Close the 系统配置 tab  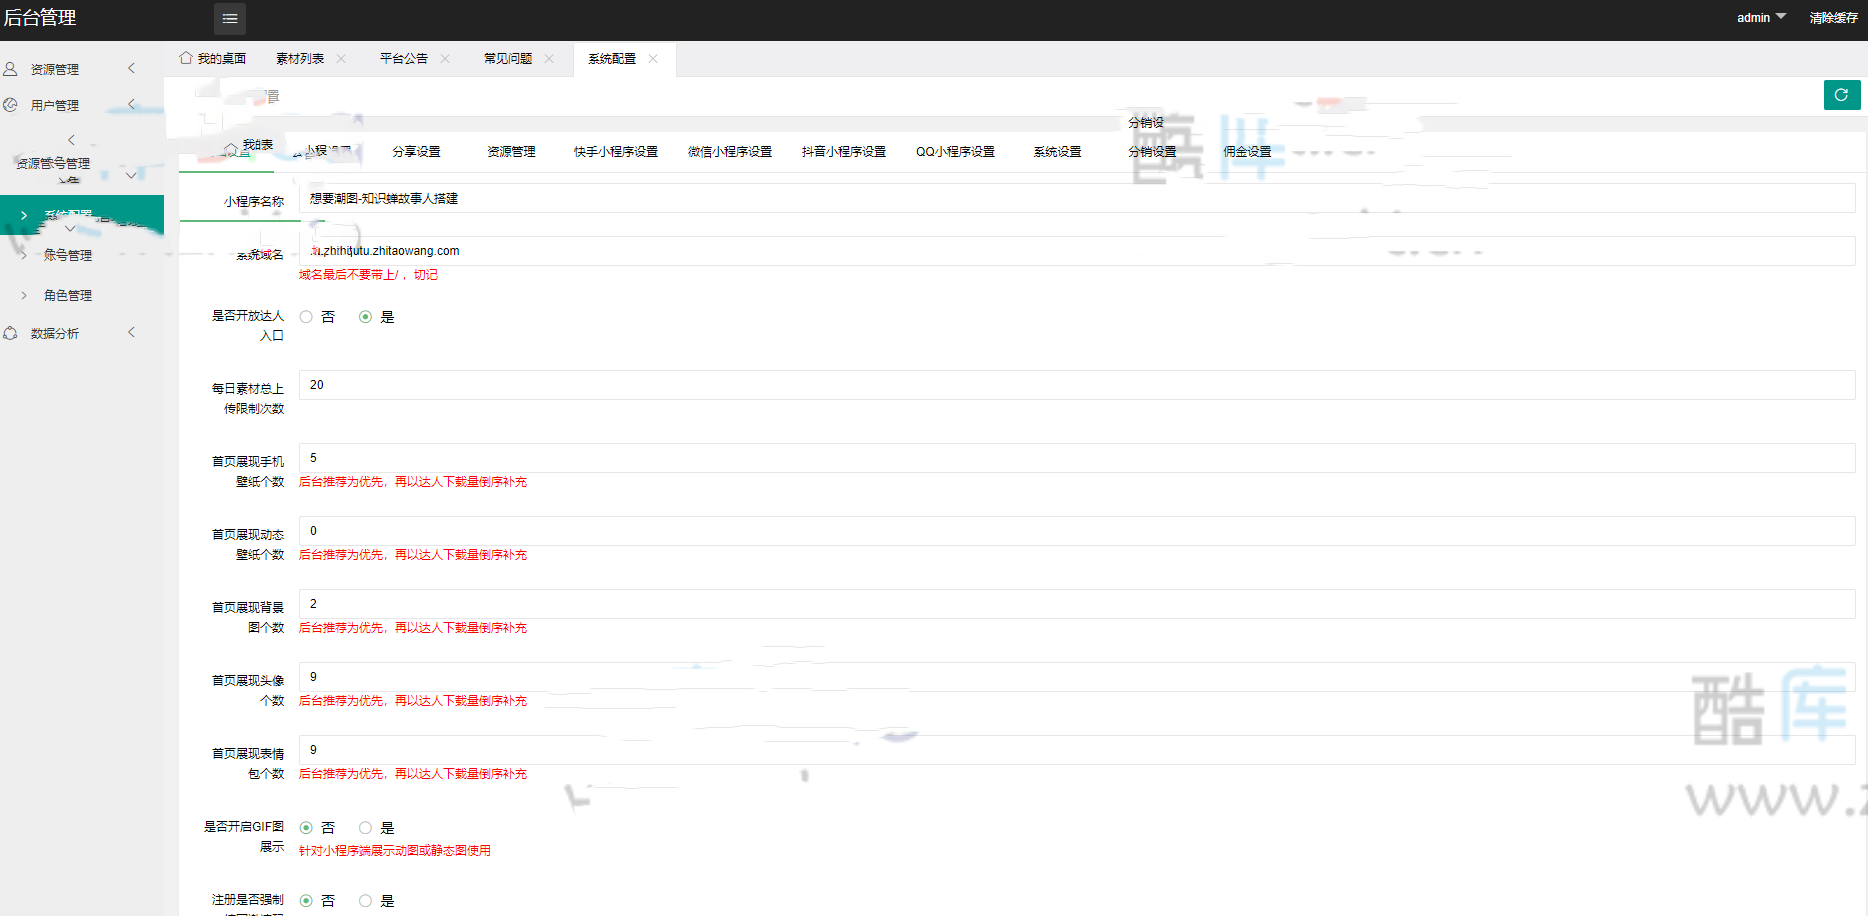point(653,59)
